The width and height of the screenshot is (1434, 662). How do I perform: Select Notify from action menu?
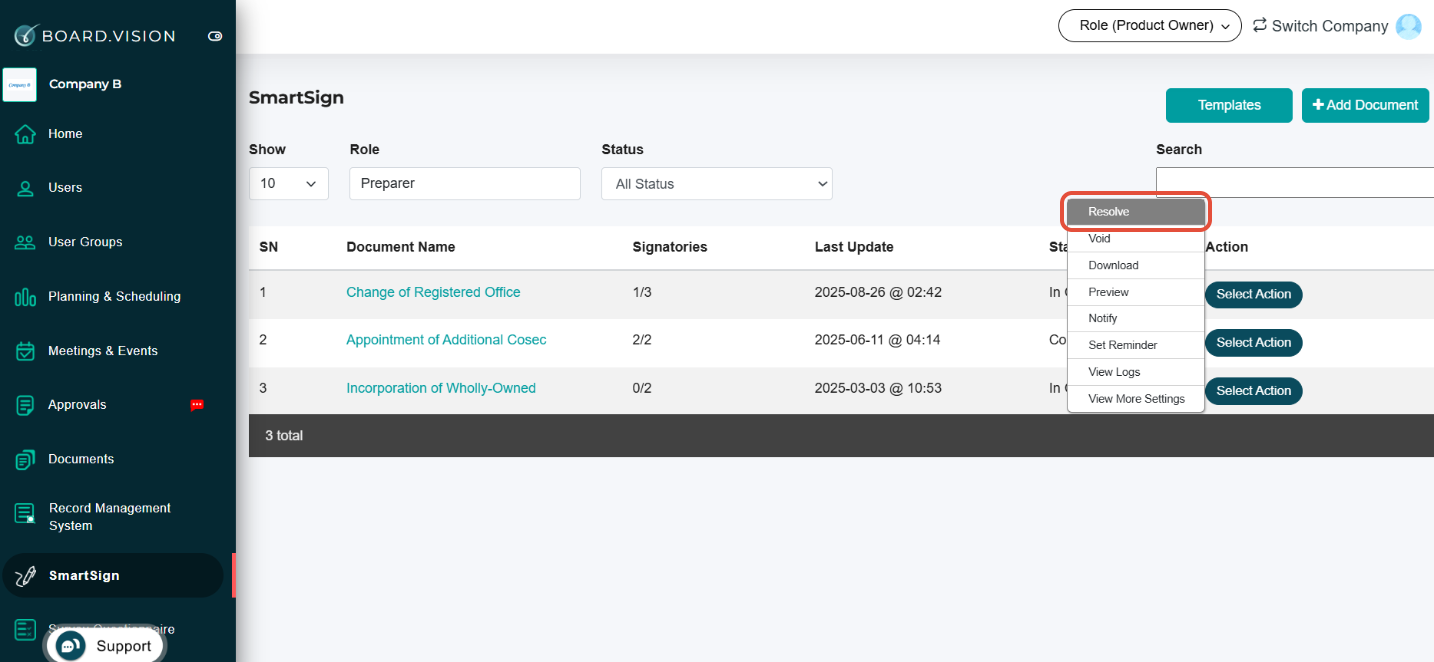(x=1136, y=318)
